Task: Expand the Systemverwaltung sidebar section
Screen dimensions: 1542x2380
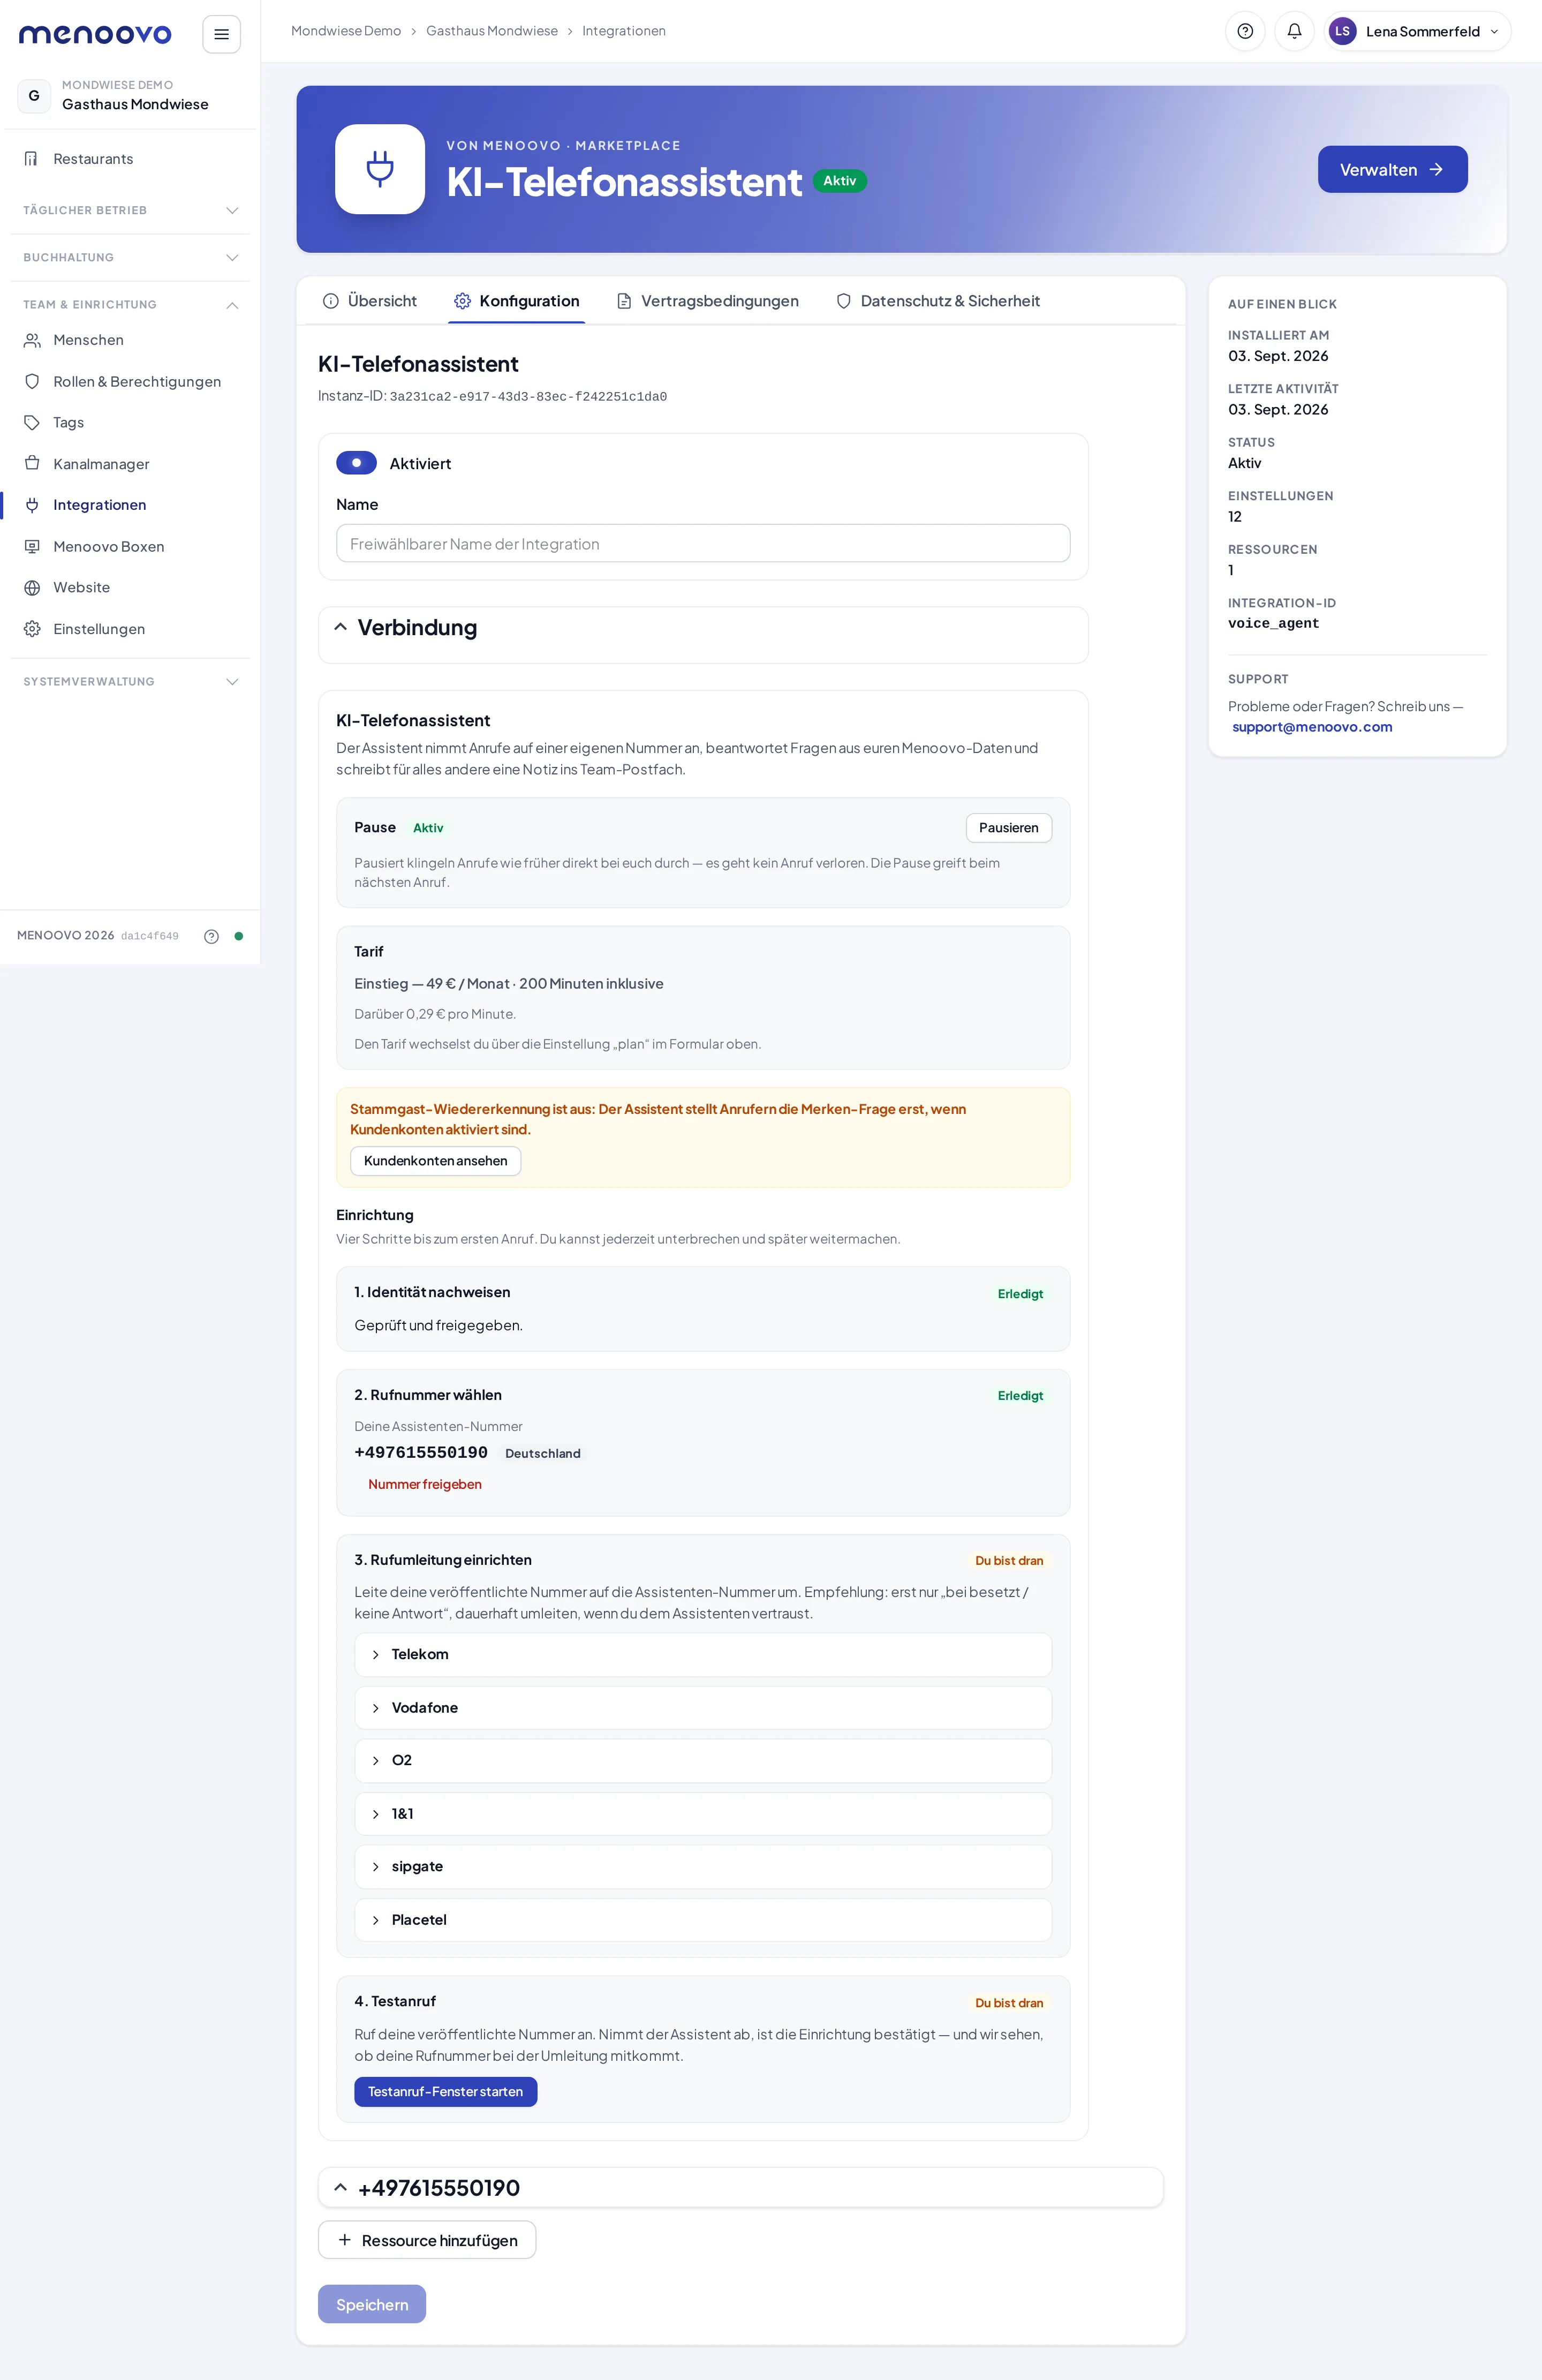Action: click(130, 681)
